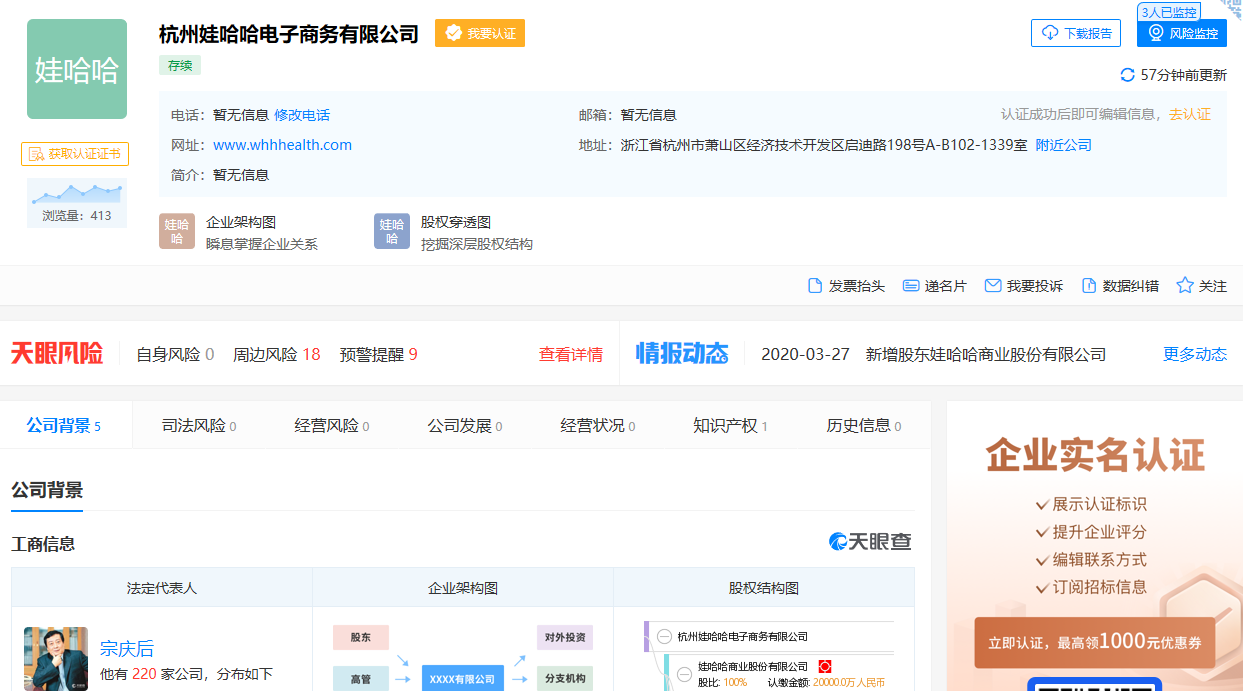Click 周边风险 18 item

pos(277,354)
